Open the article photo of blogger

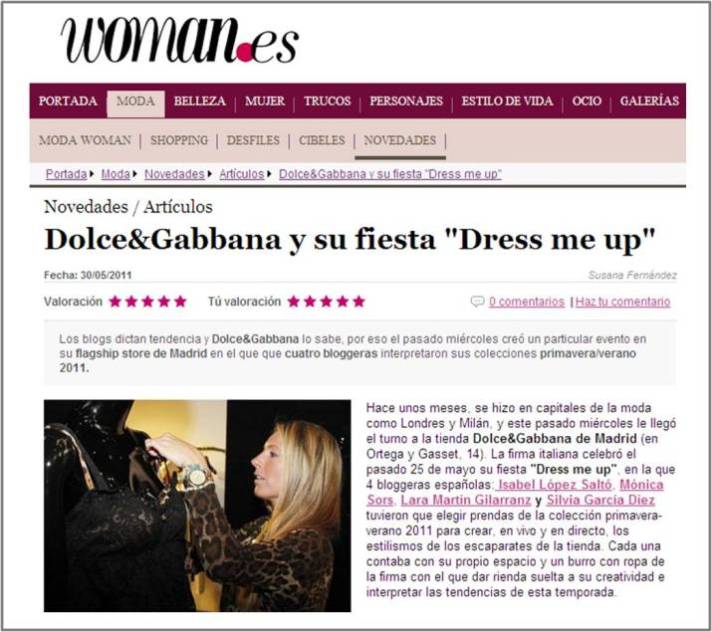coord(197,505)
